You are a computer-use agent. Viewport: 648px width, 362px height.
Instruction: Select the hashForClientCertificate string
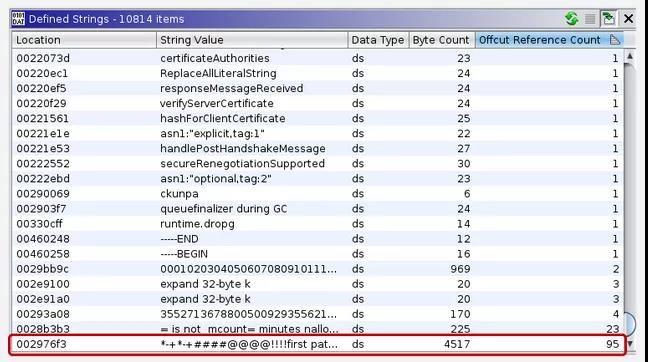[x=223, y=119]
